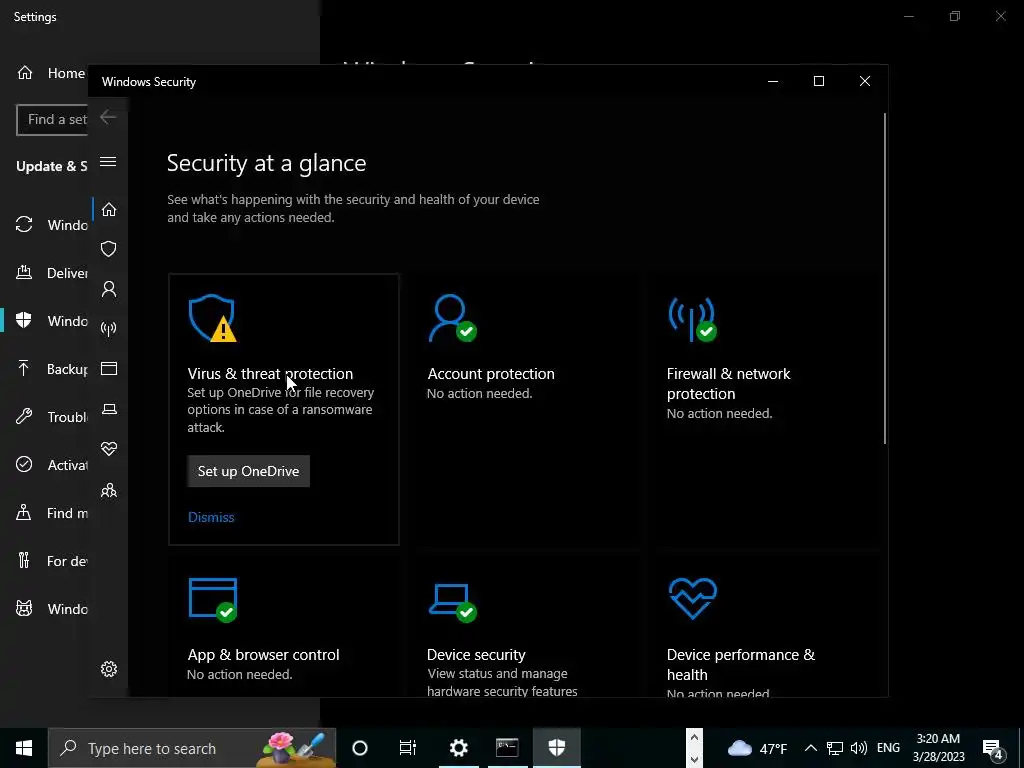Click the back arrow in Windows Security
Screen dimensions: 1024x768
pyautogui.click(x=108, y=118)
